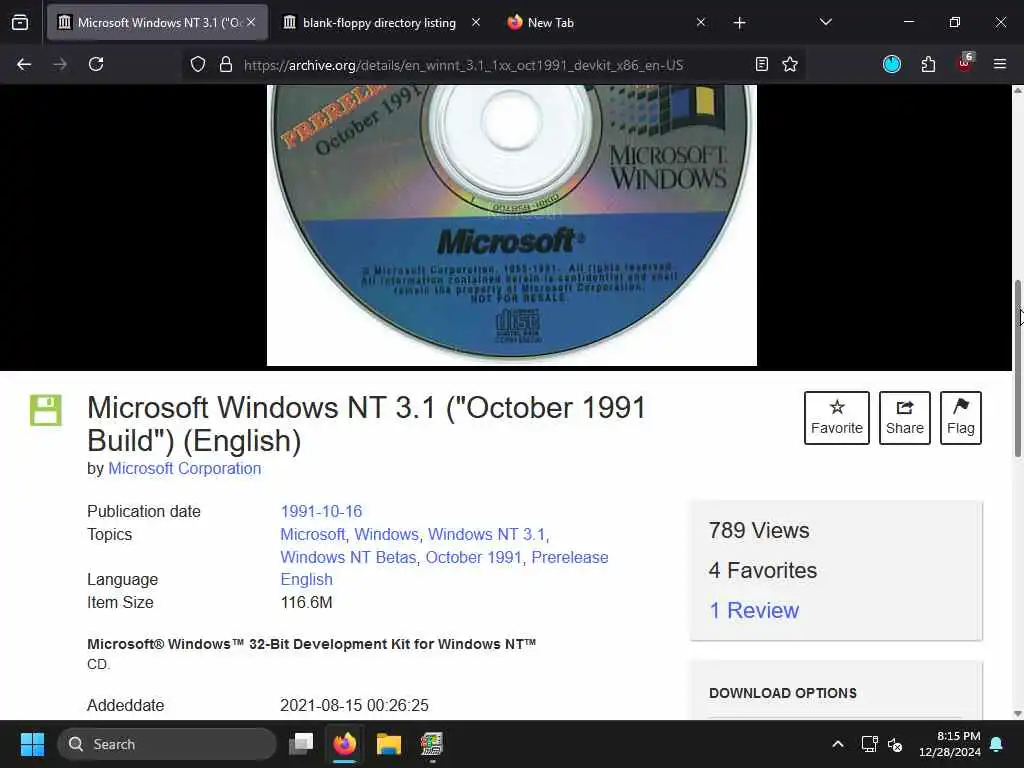The height and width of the screenshot is (768, 1024).
Task: Open the 1 Review link
Action: click(754, 610)
